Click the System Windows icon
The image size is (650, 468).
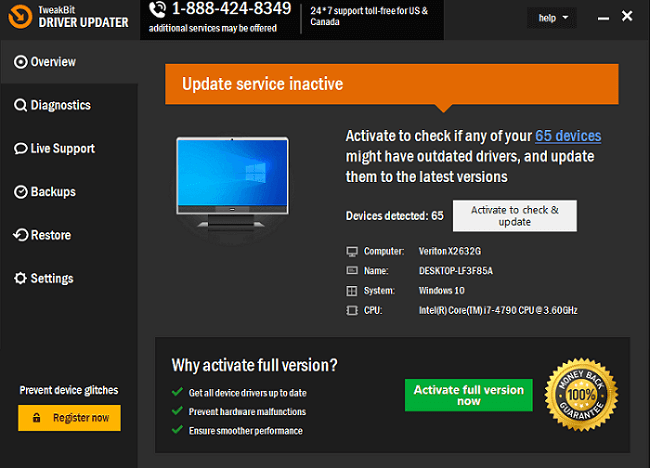(352, 291)
